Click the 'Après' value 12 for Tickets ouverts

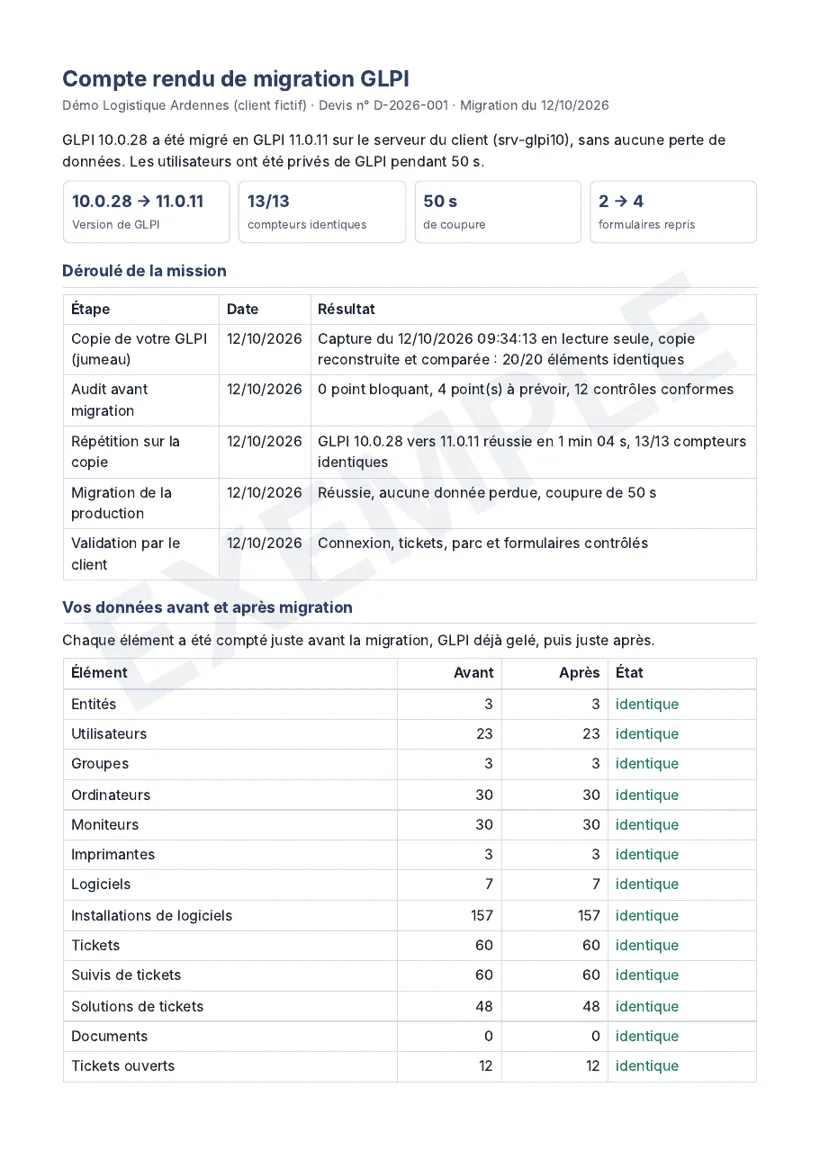point(592,1066)
